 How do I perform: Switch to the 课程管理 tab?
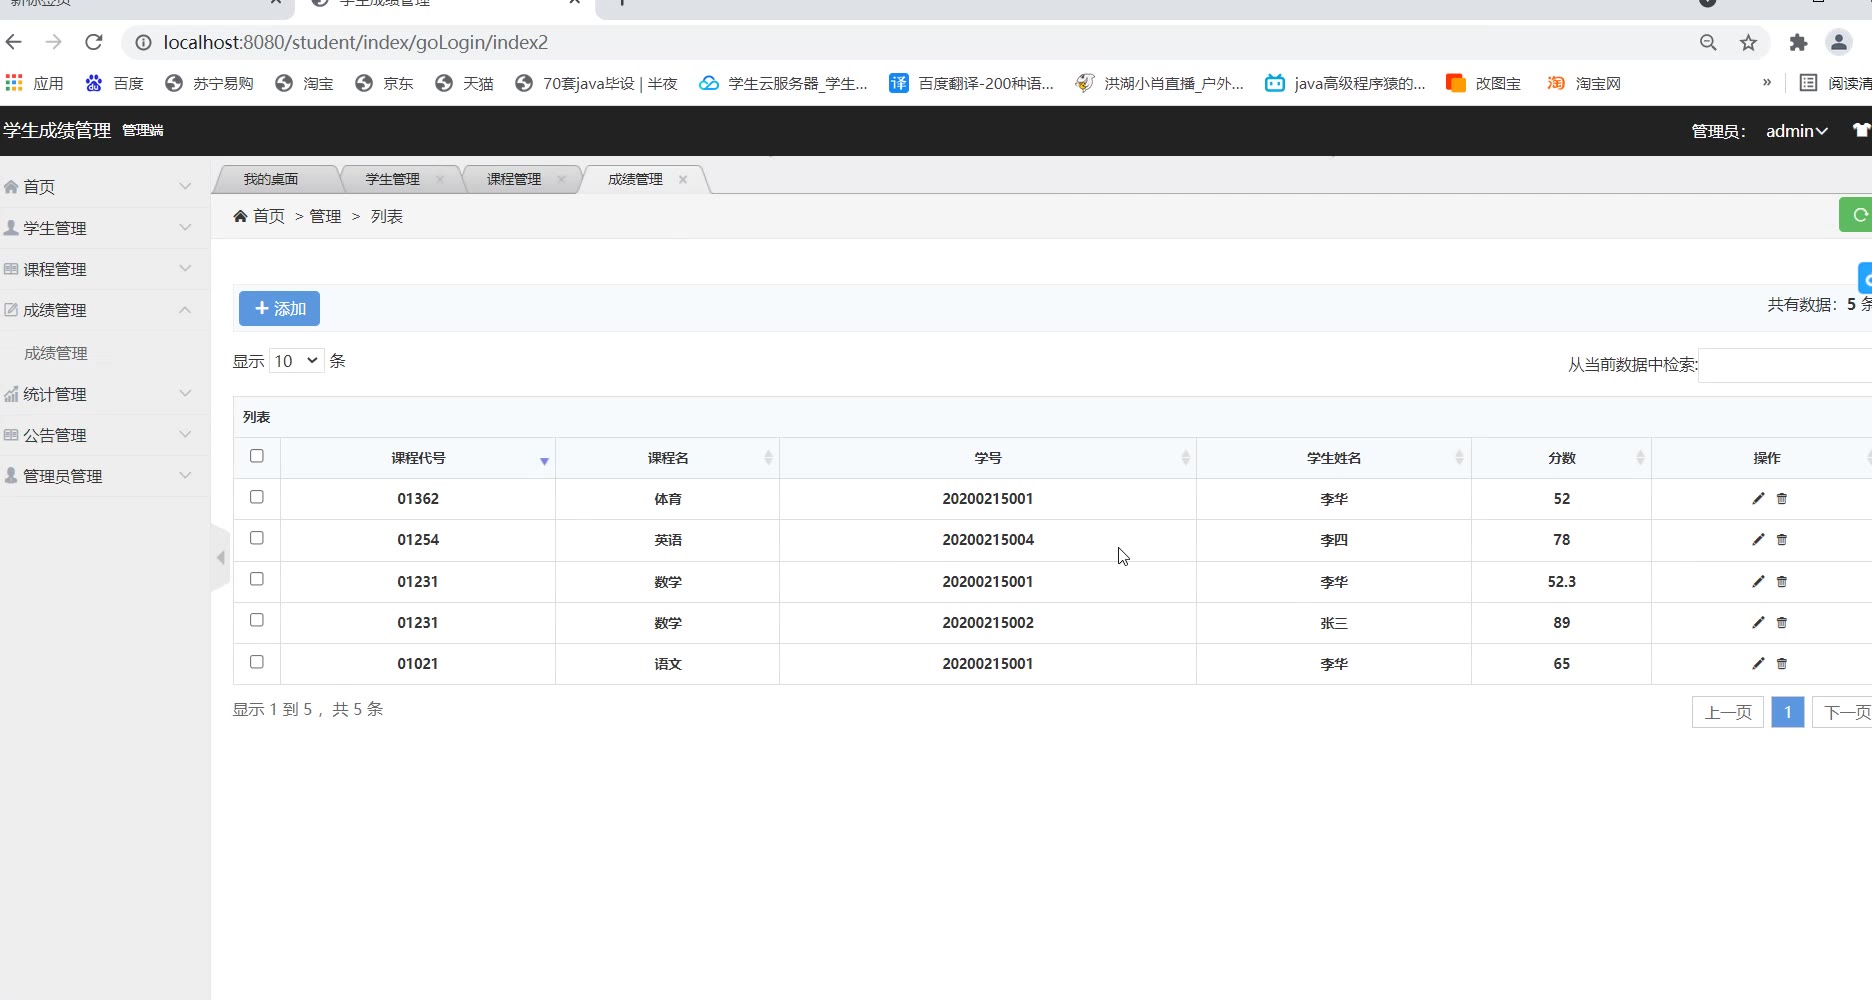[513, 179]
